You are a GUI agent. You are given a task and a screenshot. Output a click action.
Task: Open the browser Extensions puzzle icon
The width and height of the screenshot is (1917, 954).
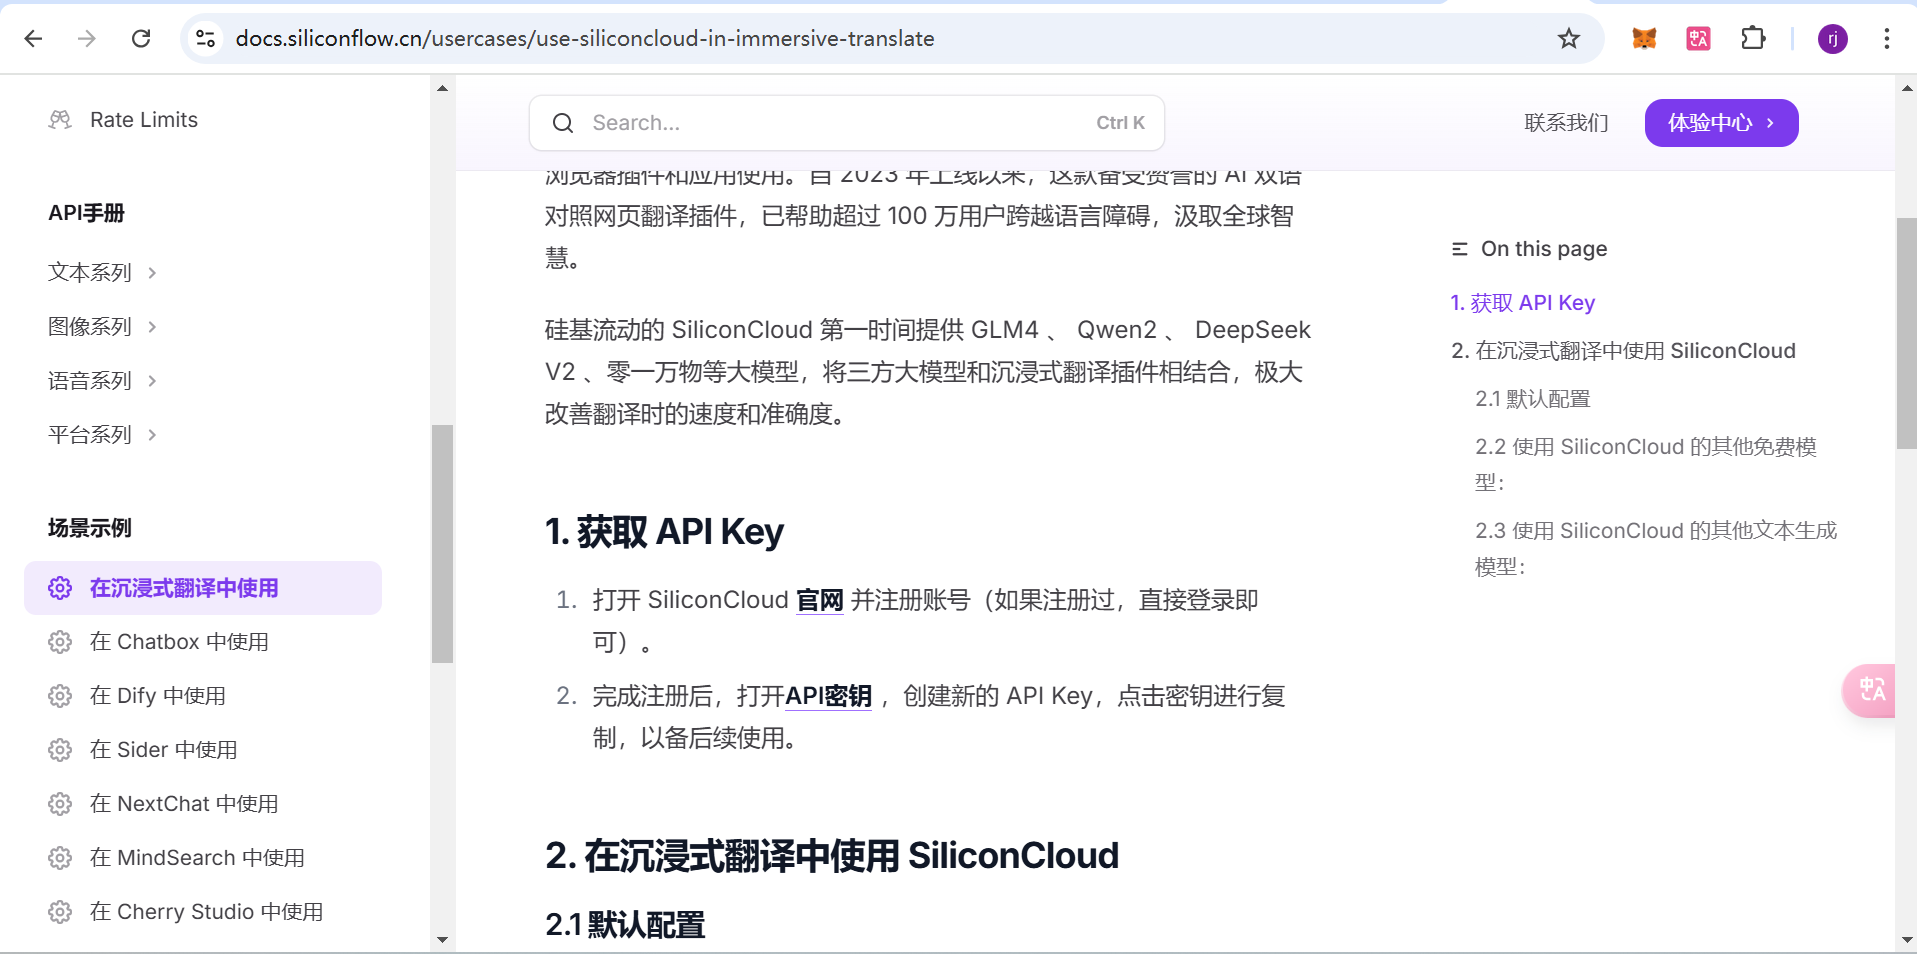pos(1753,39)
